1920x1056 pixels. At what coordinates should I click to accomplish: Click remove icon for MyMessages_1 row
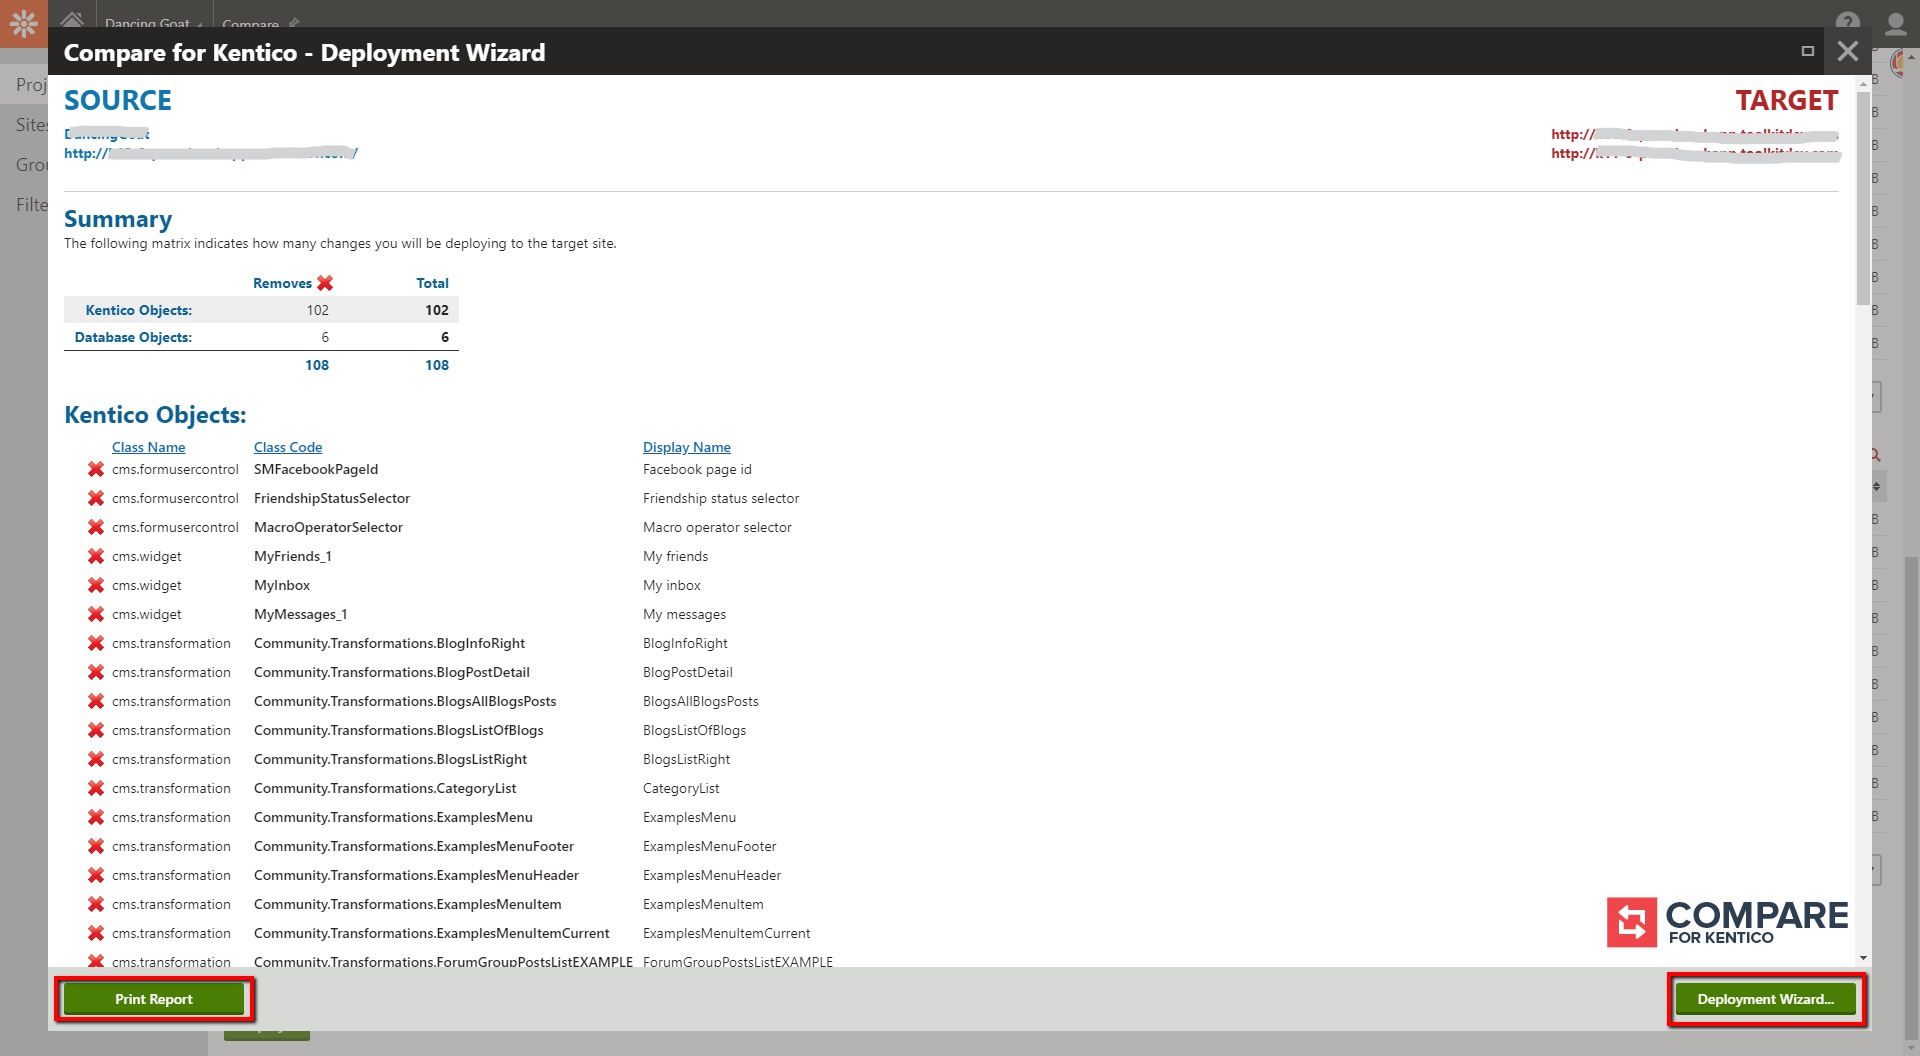point(96,614)
